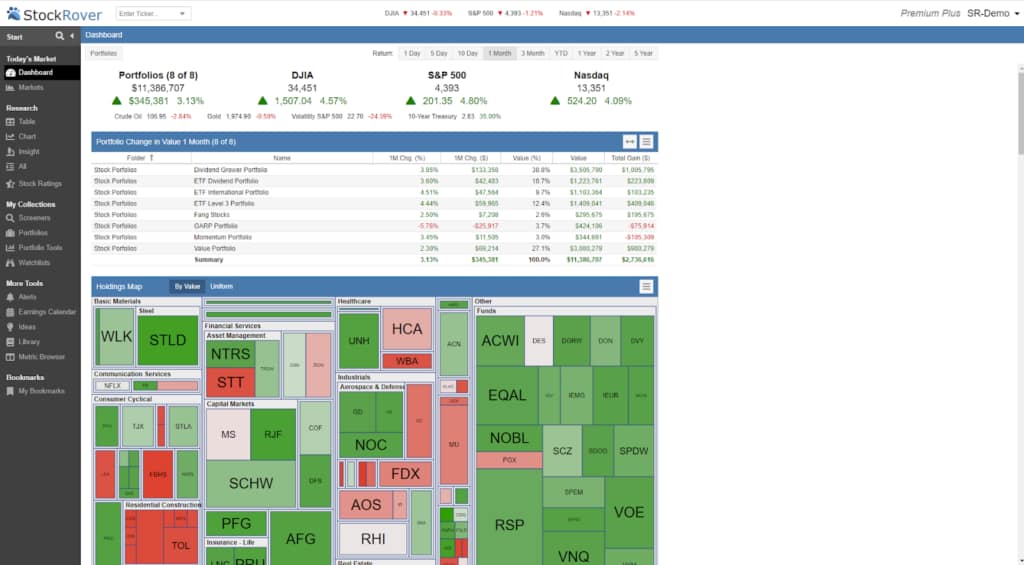Open Dividend Grower Portfolio row

tap(374, 170)
